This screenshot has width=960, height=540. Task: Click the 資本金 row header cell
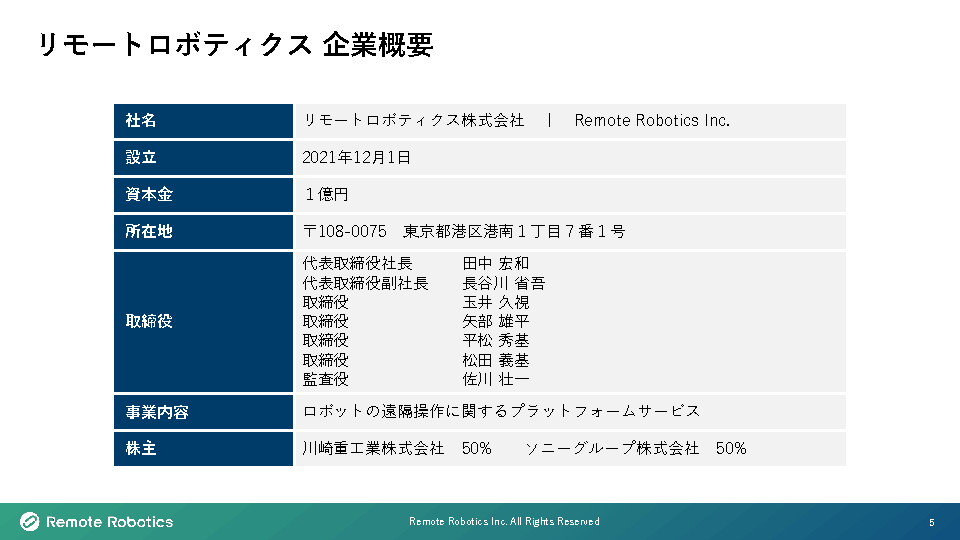(x=203, y=195)
